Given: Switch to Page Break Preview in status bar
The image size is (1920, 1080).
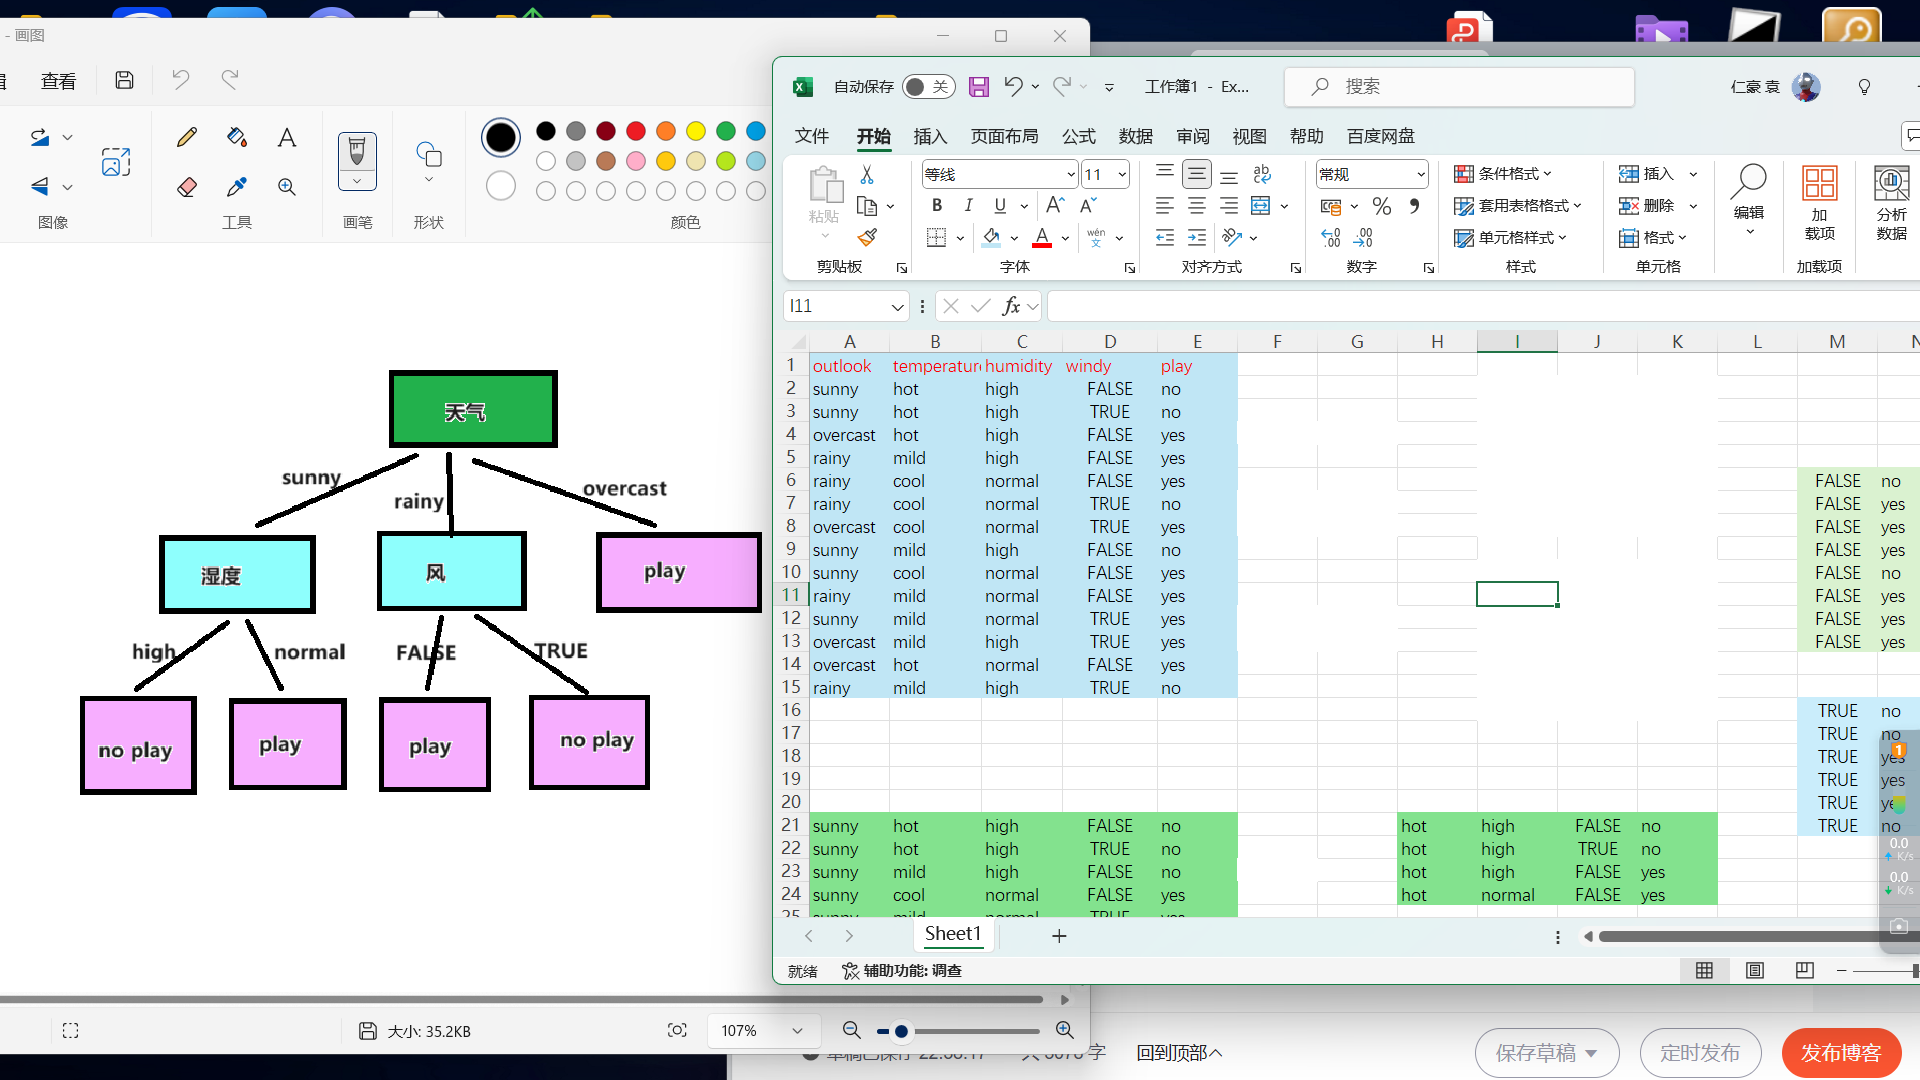Looking at the screenshot, I should tap(1805, 970).
